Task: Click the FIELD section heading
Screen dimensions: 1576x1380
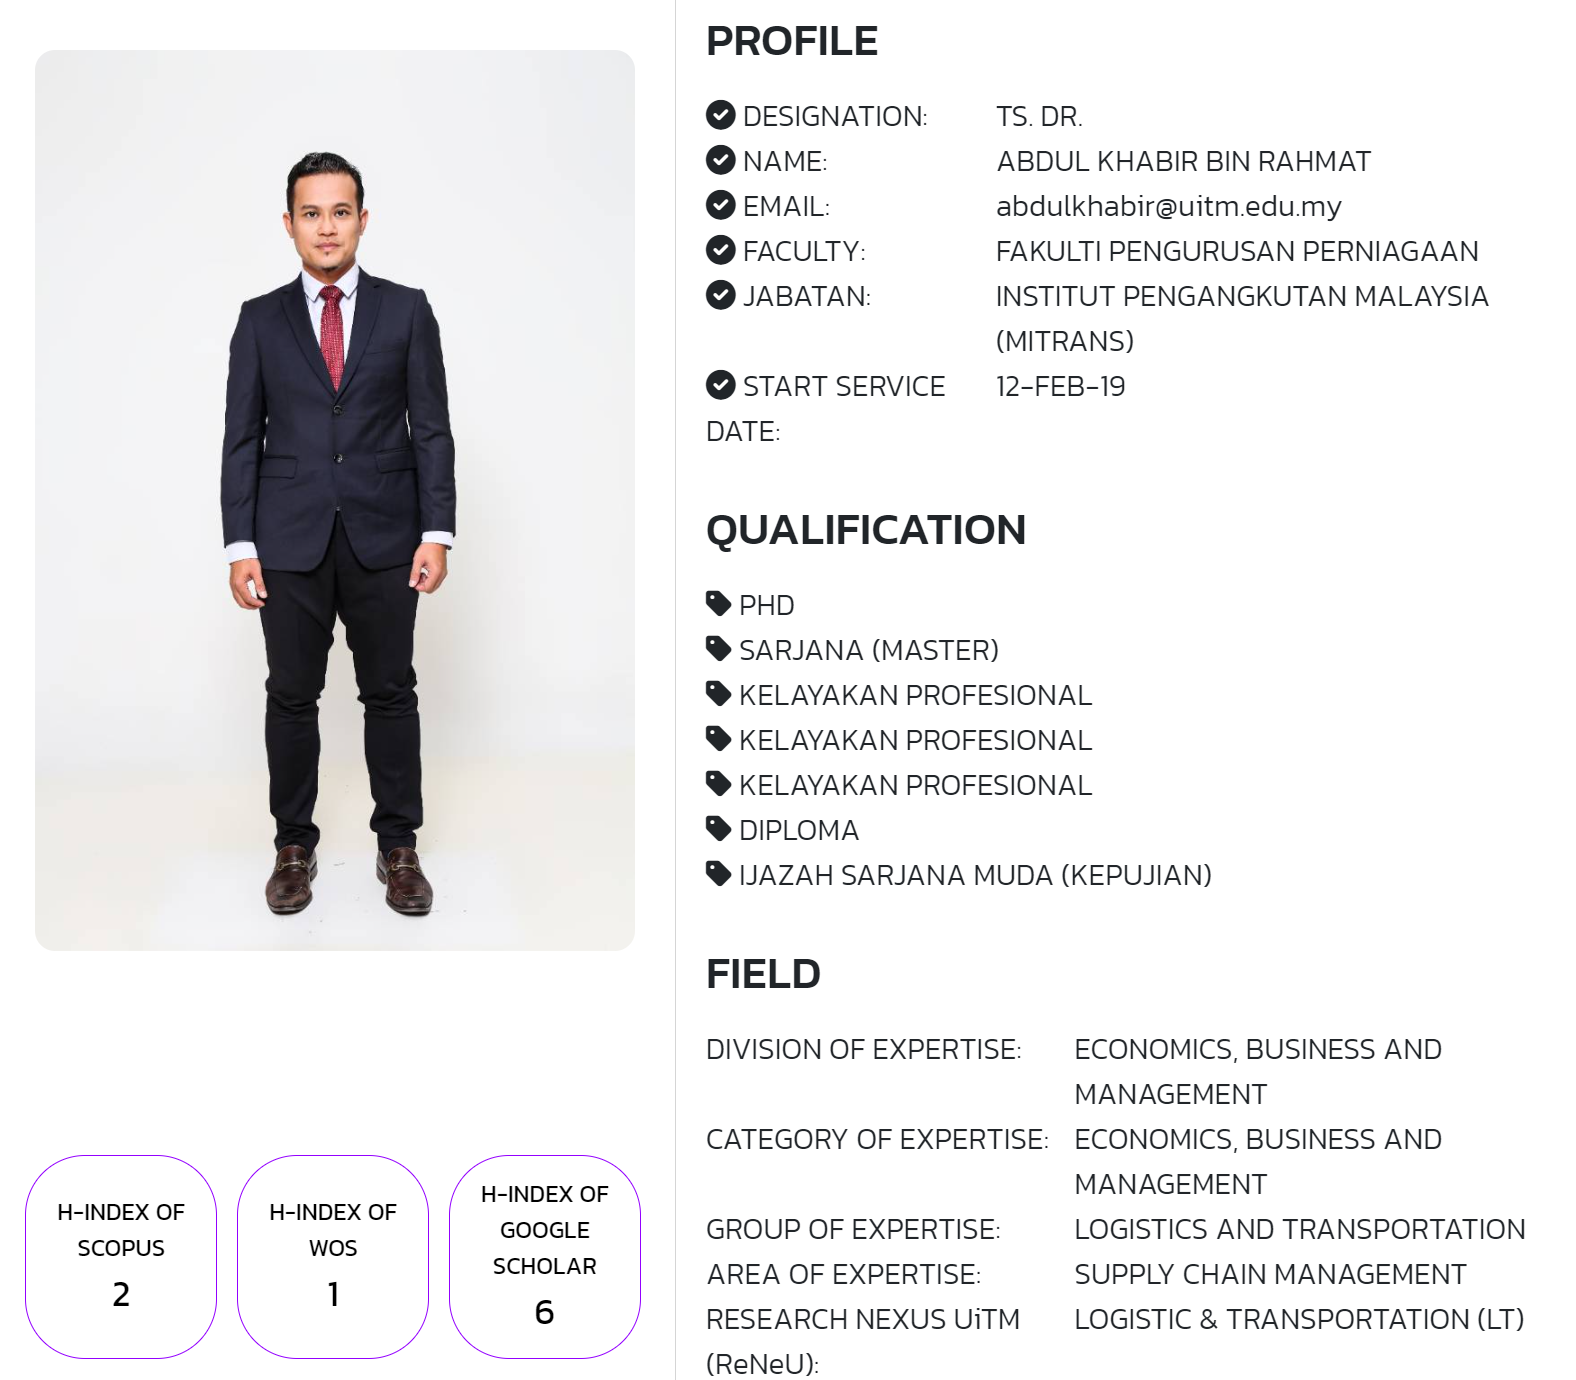Action: click(763, 974)
